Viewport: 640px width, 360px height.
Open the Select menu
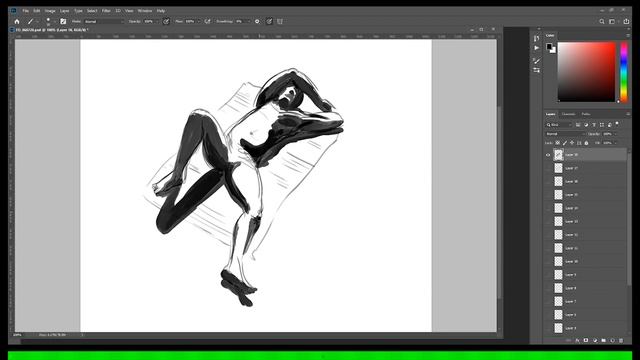coord(92,11)
